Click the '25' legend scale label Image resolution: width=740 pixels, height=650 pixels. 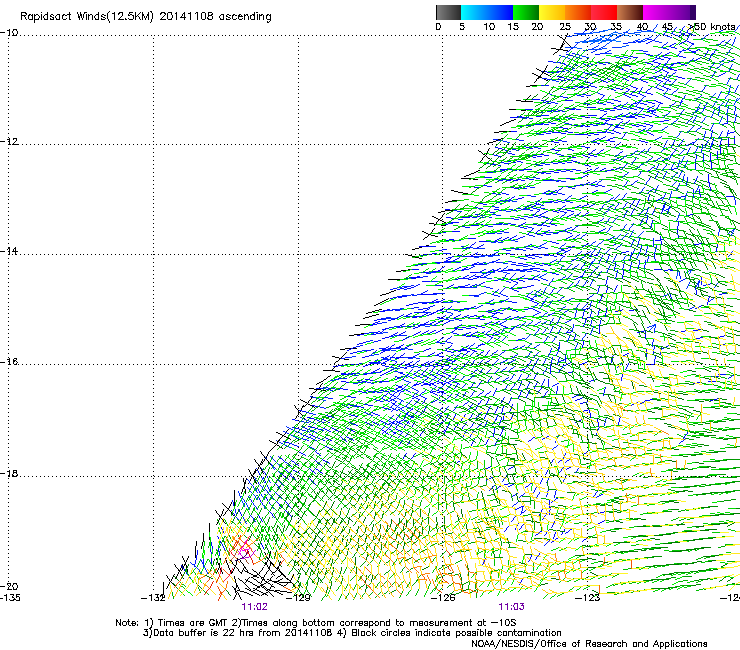[x=564, y=27]
